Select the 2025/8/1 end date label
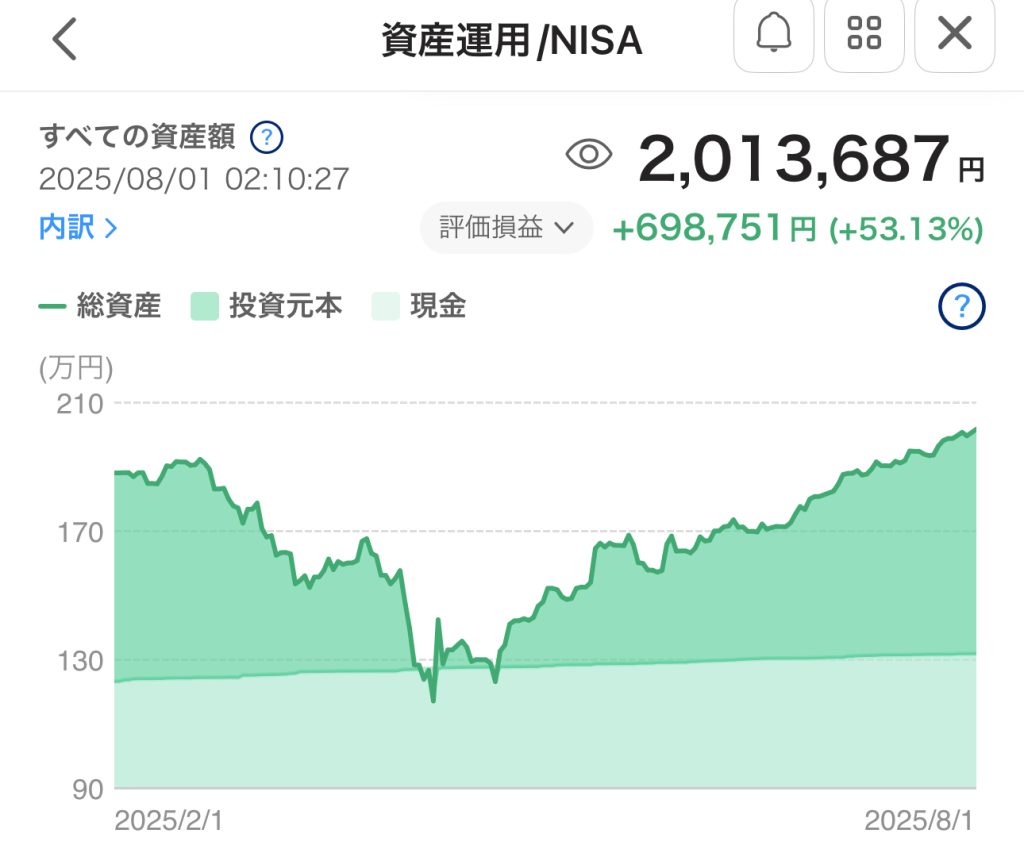Screen dimensions: 1024x845 point(919,820)
